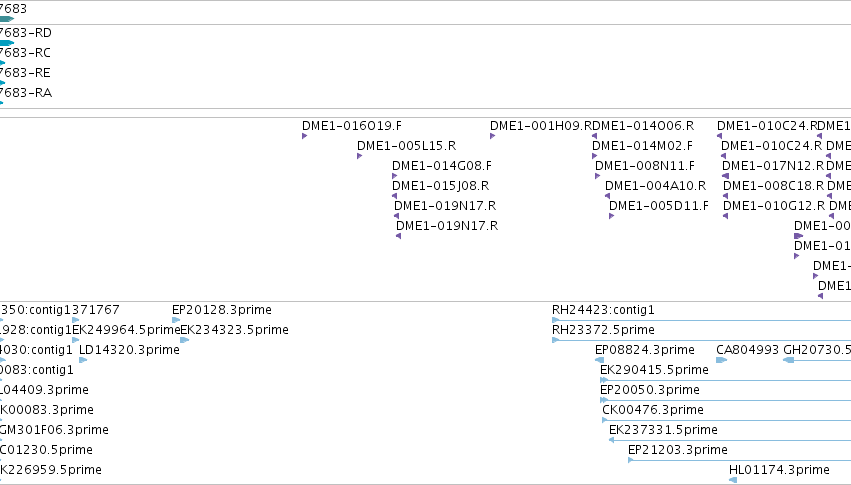Click the DME1-001H09.R feature label
This screenshot has height=485, width=851.
coord(541,126)
